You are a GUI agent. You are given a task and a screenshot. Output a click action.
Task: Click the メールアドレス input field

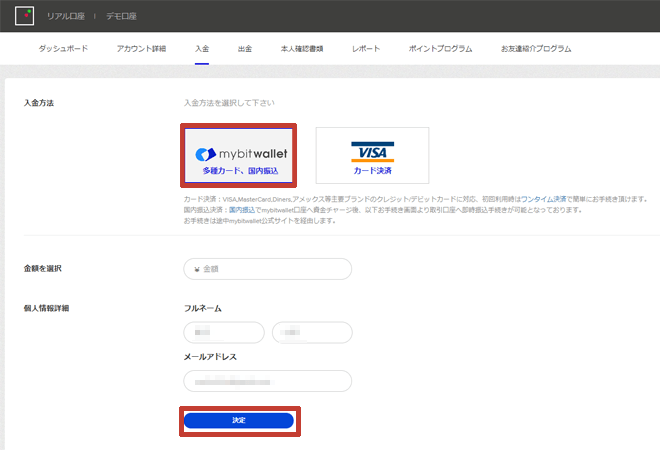(x=268, y=381)
